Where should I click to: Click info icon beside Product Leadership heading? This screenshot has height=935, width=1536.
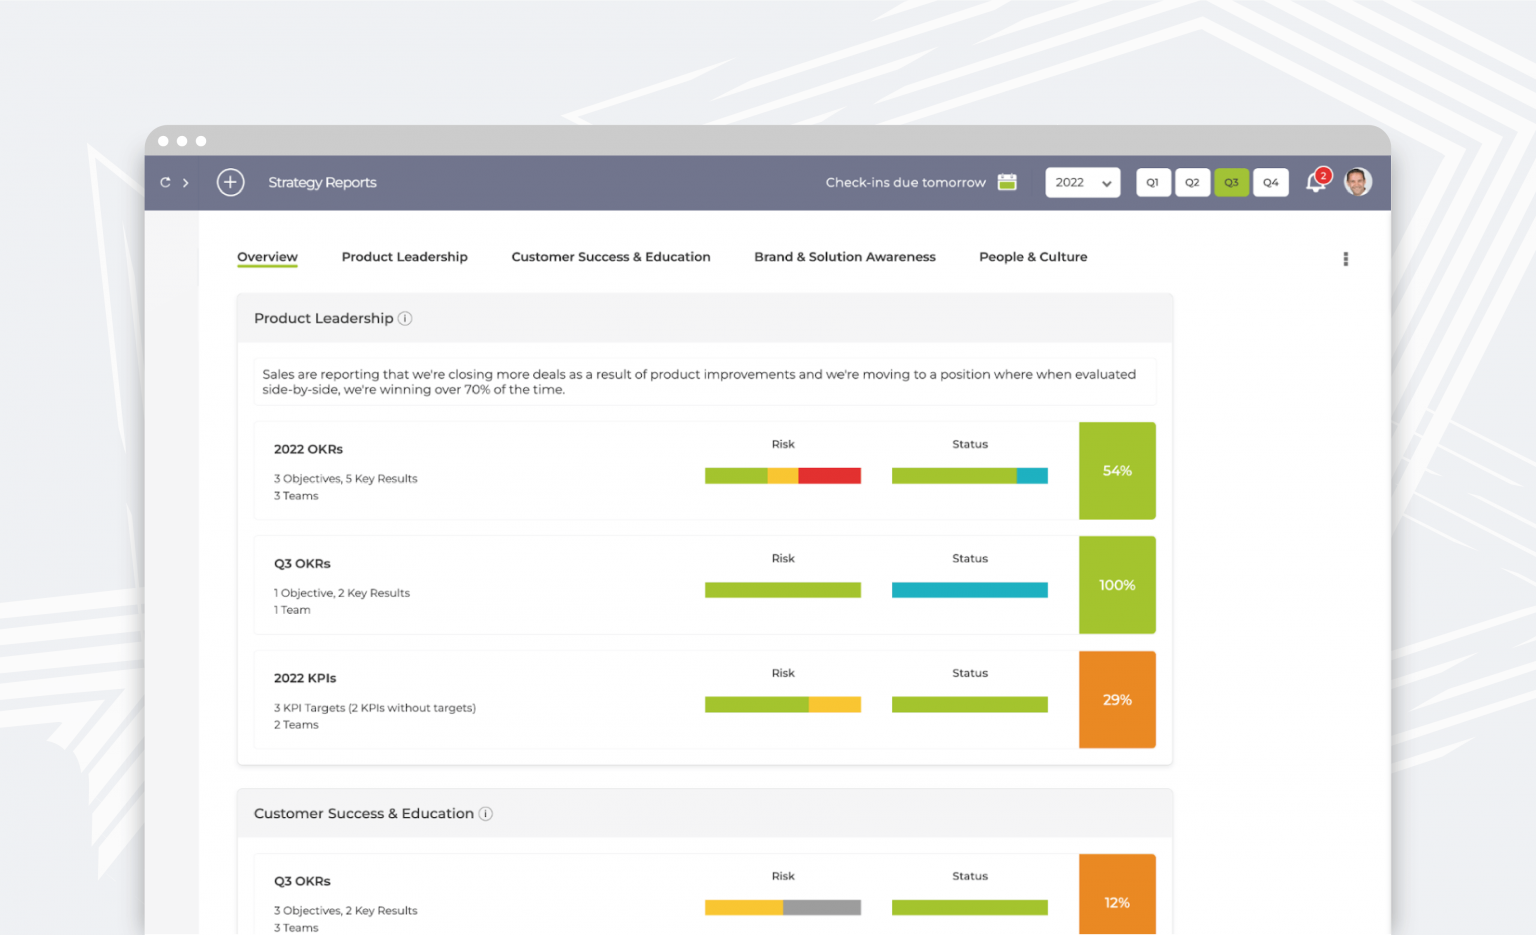(405, 318)
